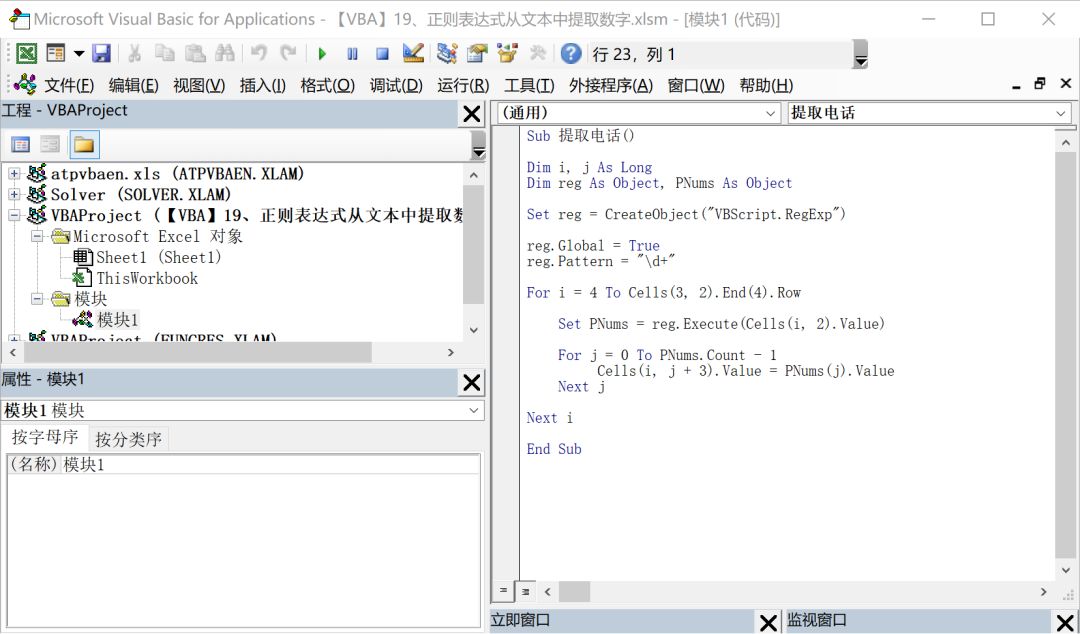This screenshot has height=634, width=1080.
Task: Click the VBA icon beside the 文件 menu
Action: 25,85
